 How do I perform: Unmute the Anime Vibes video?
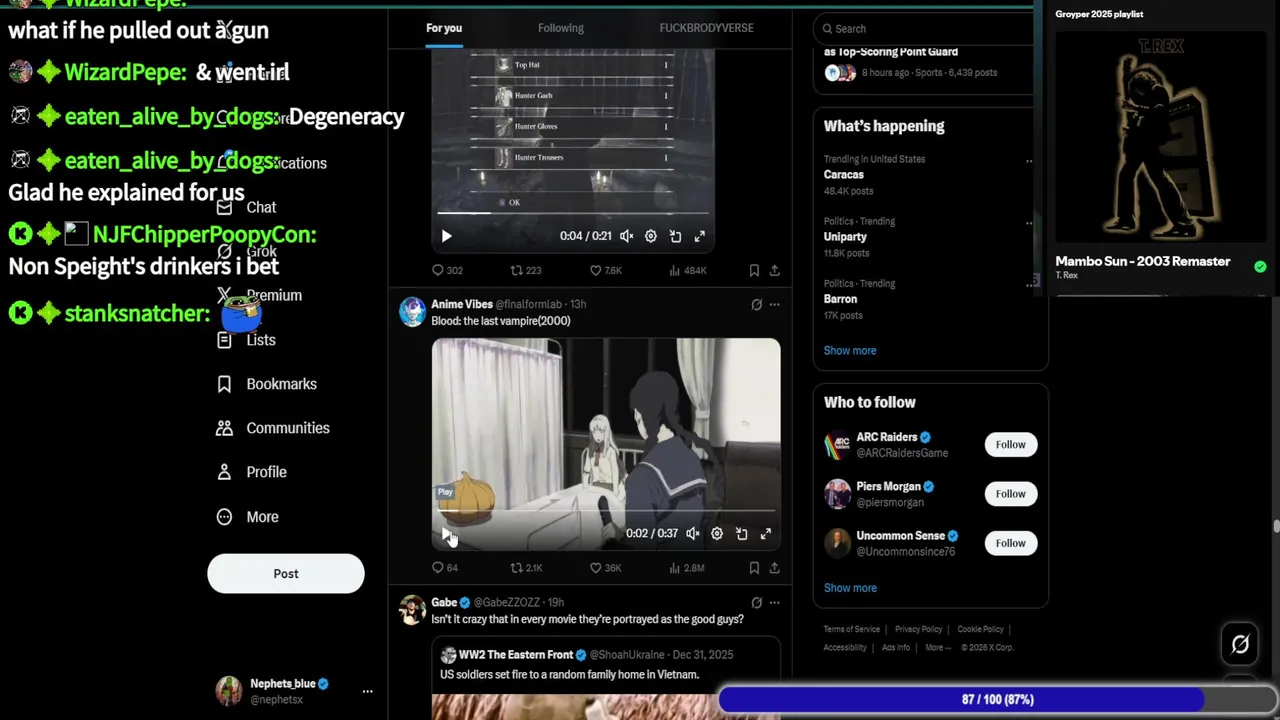pyautogui.click(x=692, y=534)
